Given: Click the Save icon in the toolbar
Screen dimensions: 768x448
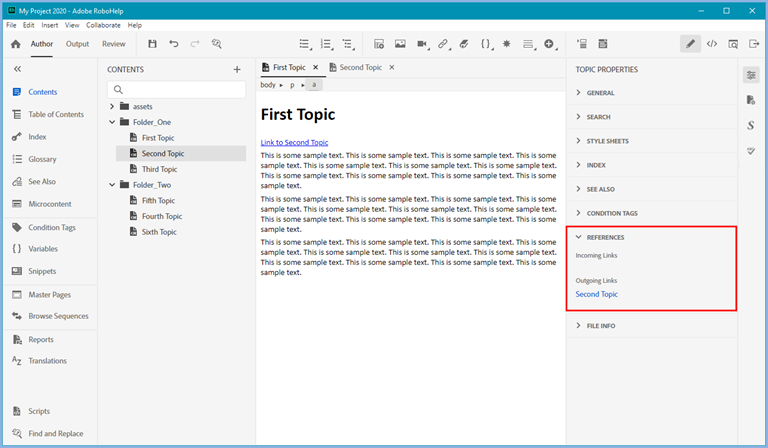Looking at the screenshot, I should 152,44.
